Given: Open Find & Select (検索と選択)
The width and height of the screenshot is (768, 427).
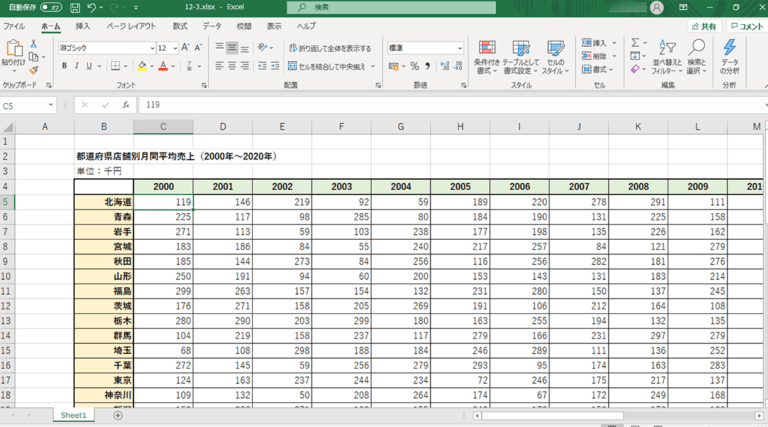Looking at the screenshot, I should tap(696, 57).
